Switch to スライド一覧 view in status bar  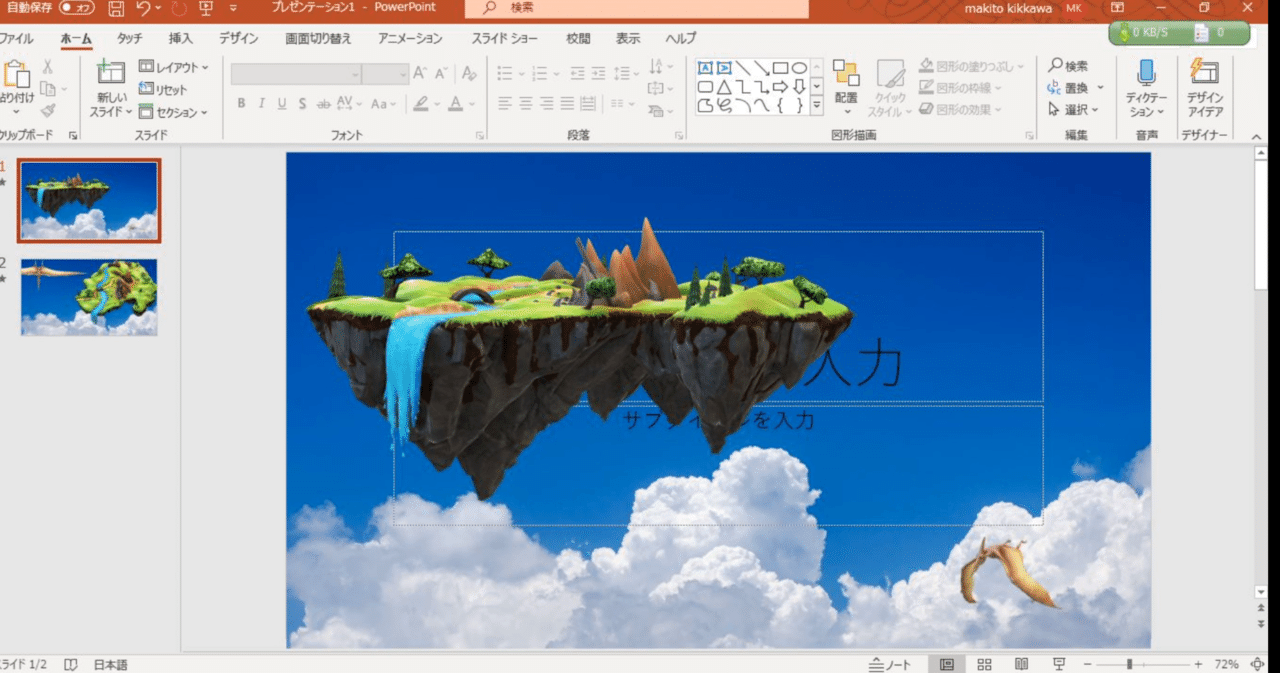pos(983,663)
